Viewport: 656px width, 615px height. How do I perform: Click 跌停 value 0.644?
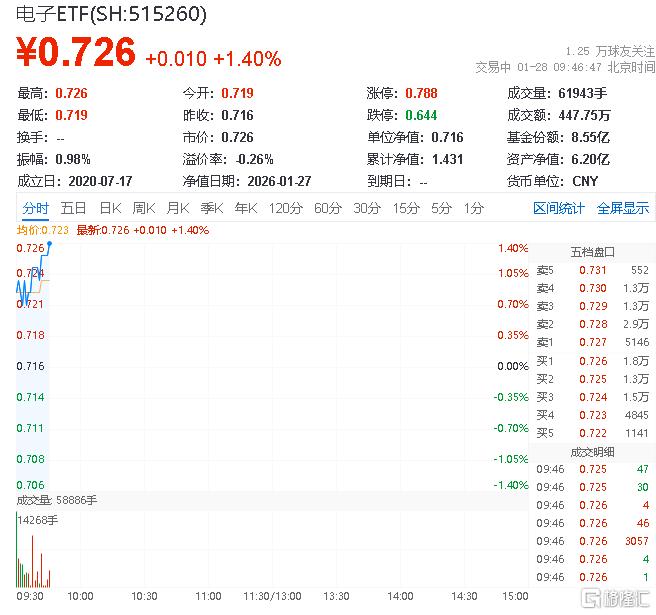click(421, 115)
